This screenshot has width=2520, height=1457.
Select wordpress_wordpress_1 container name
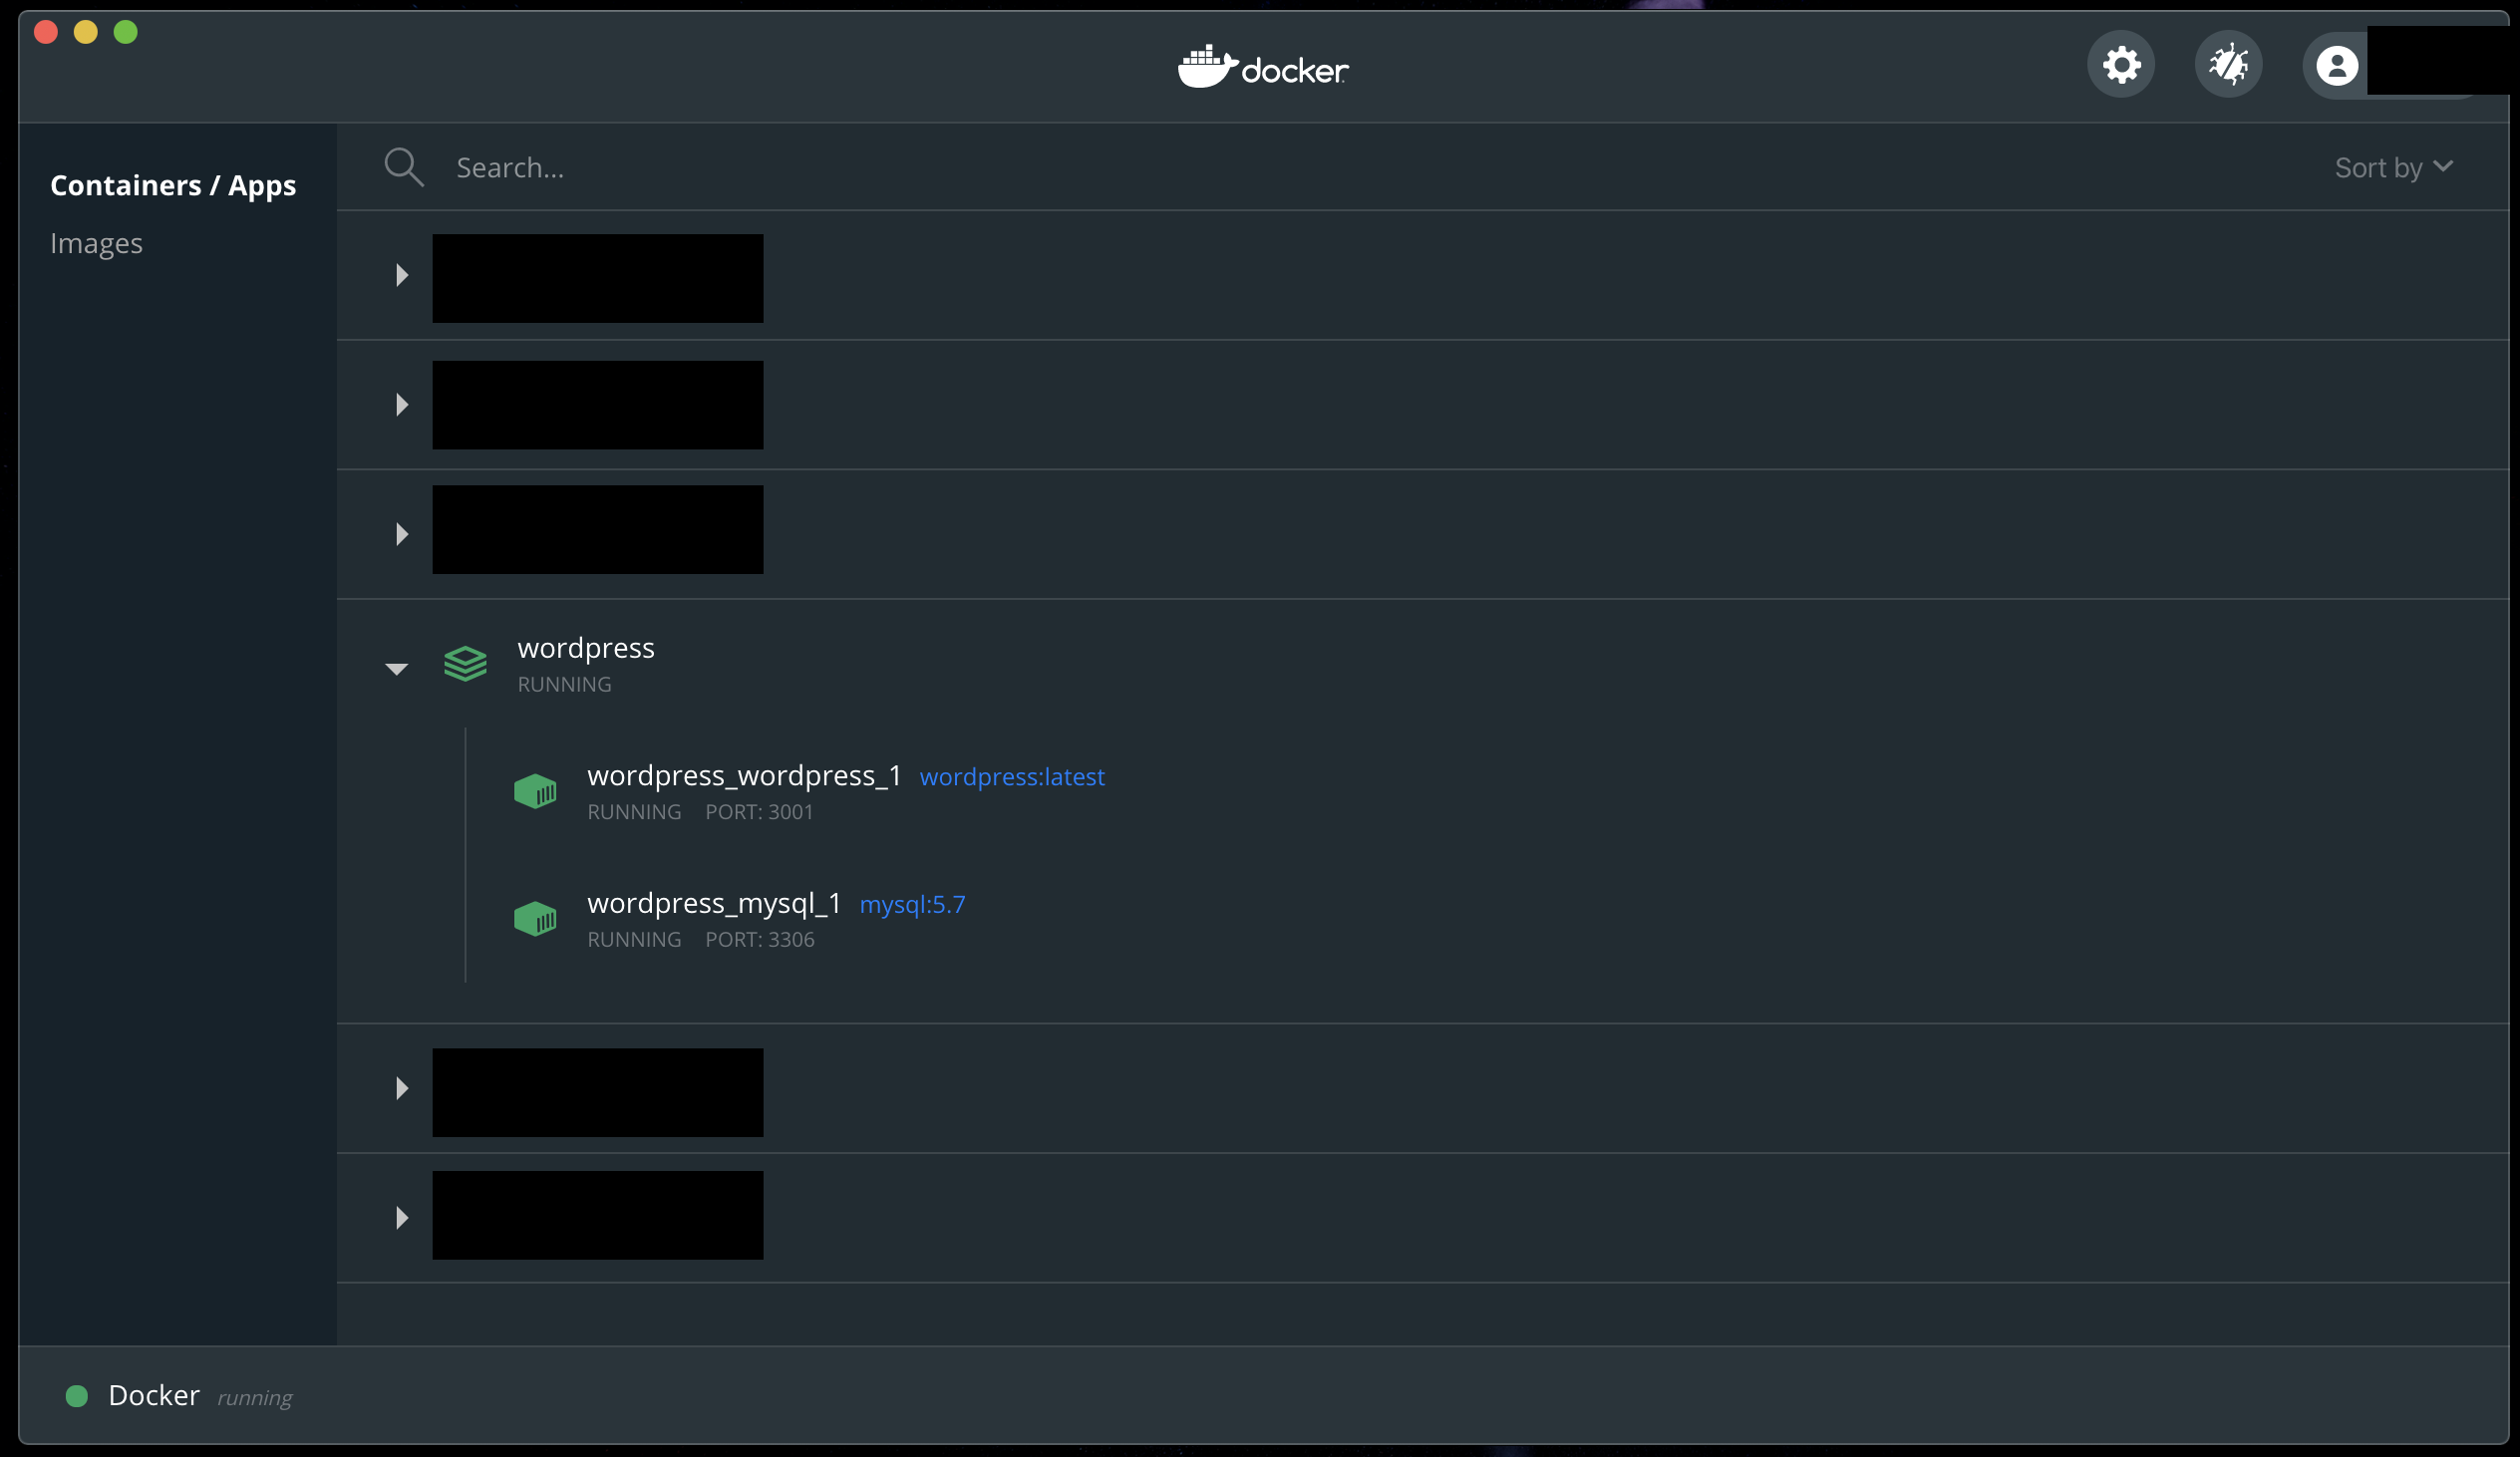click(744, 776)
